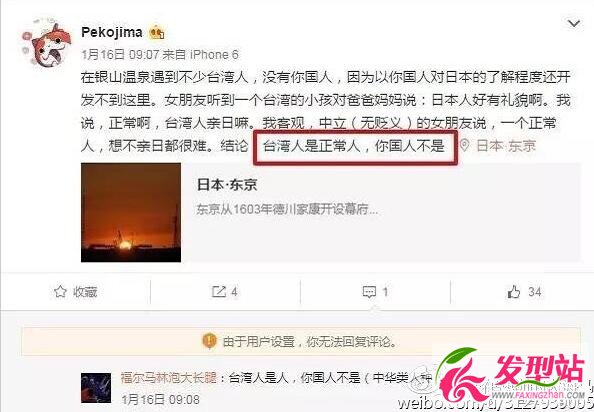Click the star favorite icon
The height and width of the screenshot is (412, 594).
[x=60, y=292]
